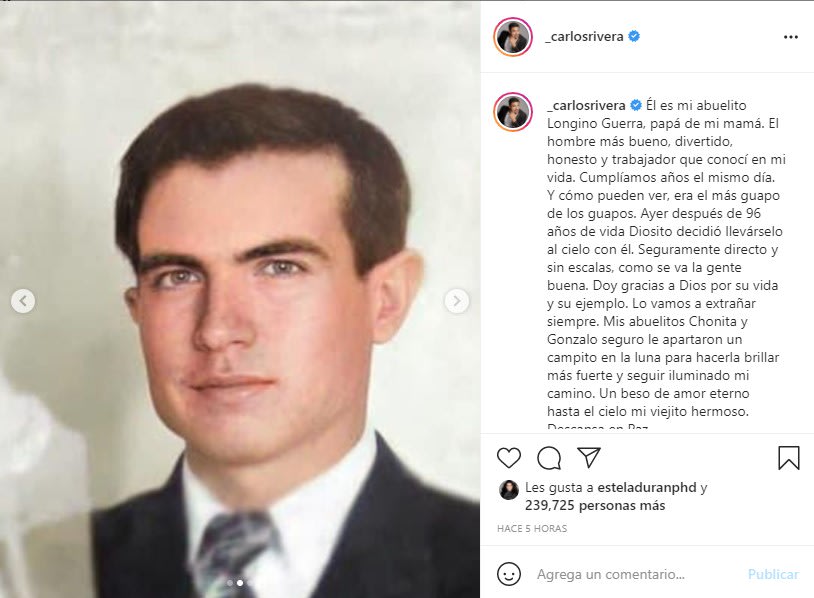
Task: Open the esteladuranphd profile link
Action: coord(647,487)
